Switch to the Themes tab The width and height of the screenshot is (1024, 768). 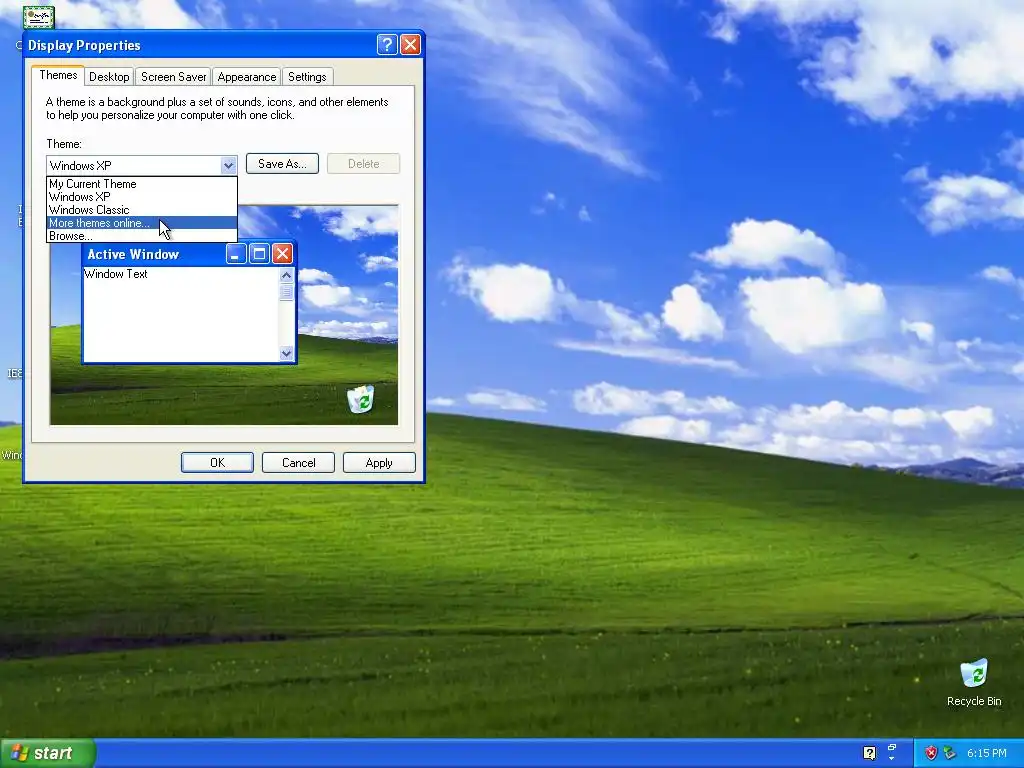tap(58, 75)
